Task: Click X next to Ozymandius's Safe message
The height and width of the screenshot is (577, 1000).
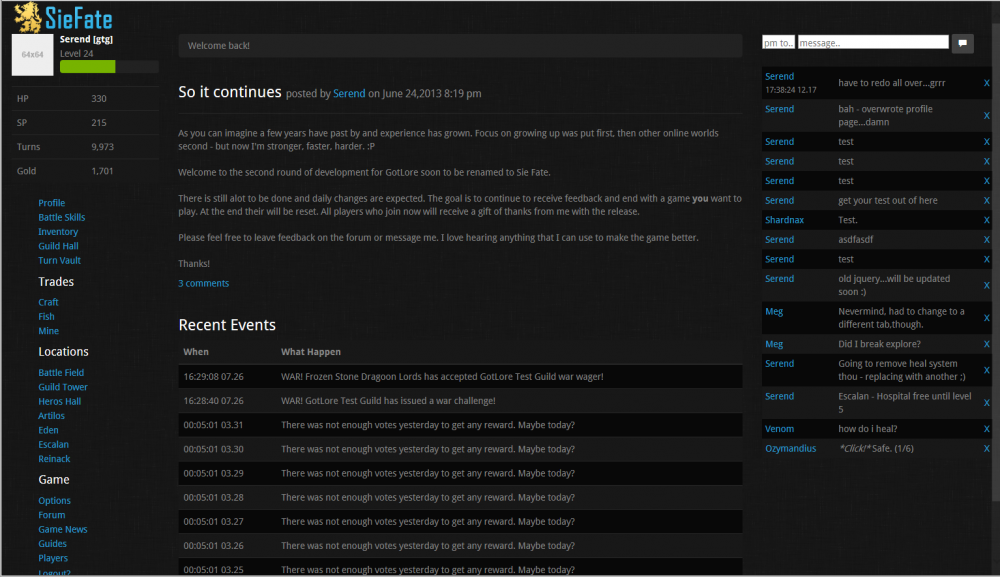Action: pyautogui.click(x=986, y=449)
